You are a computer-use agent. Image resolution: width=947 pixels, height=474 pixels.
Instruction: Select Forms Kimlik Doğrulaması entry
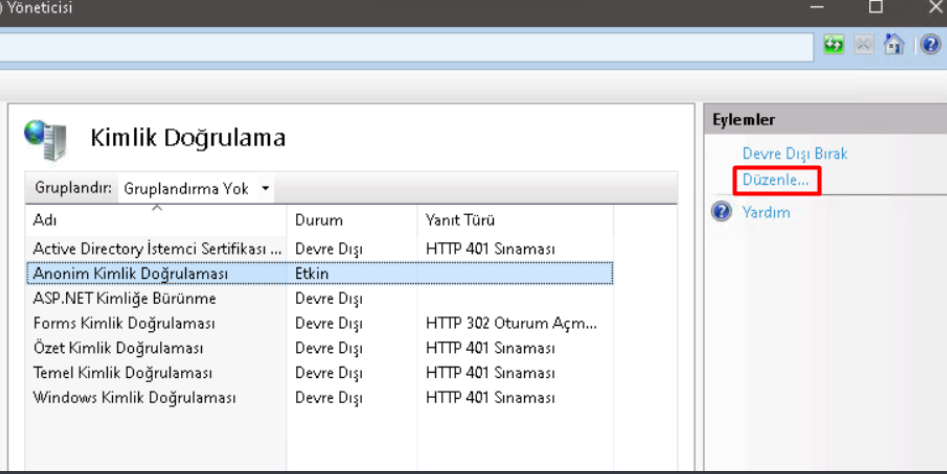320,323
